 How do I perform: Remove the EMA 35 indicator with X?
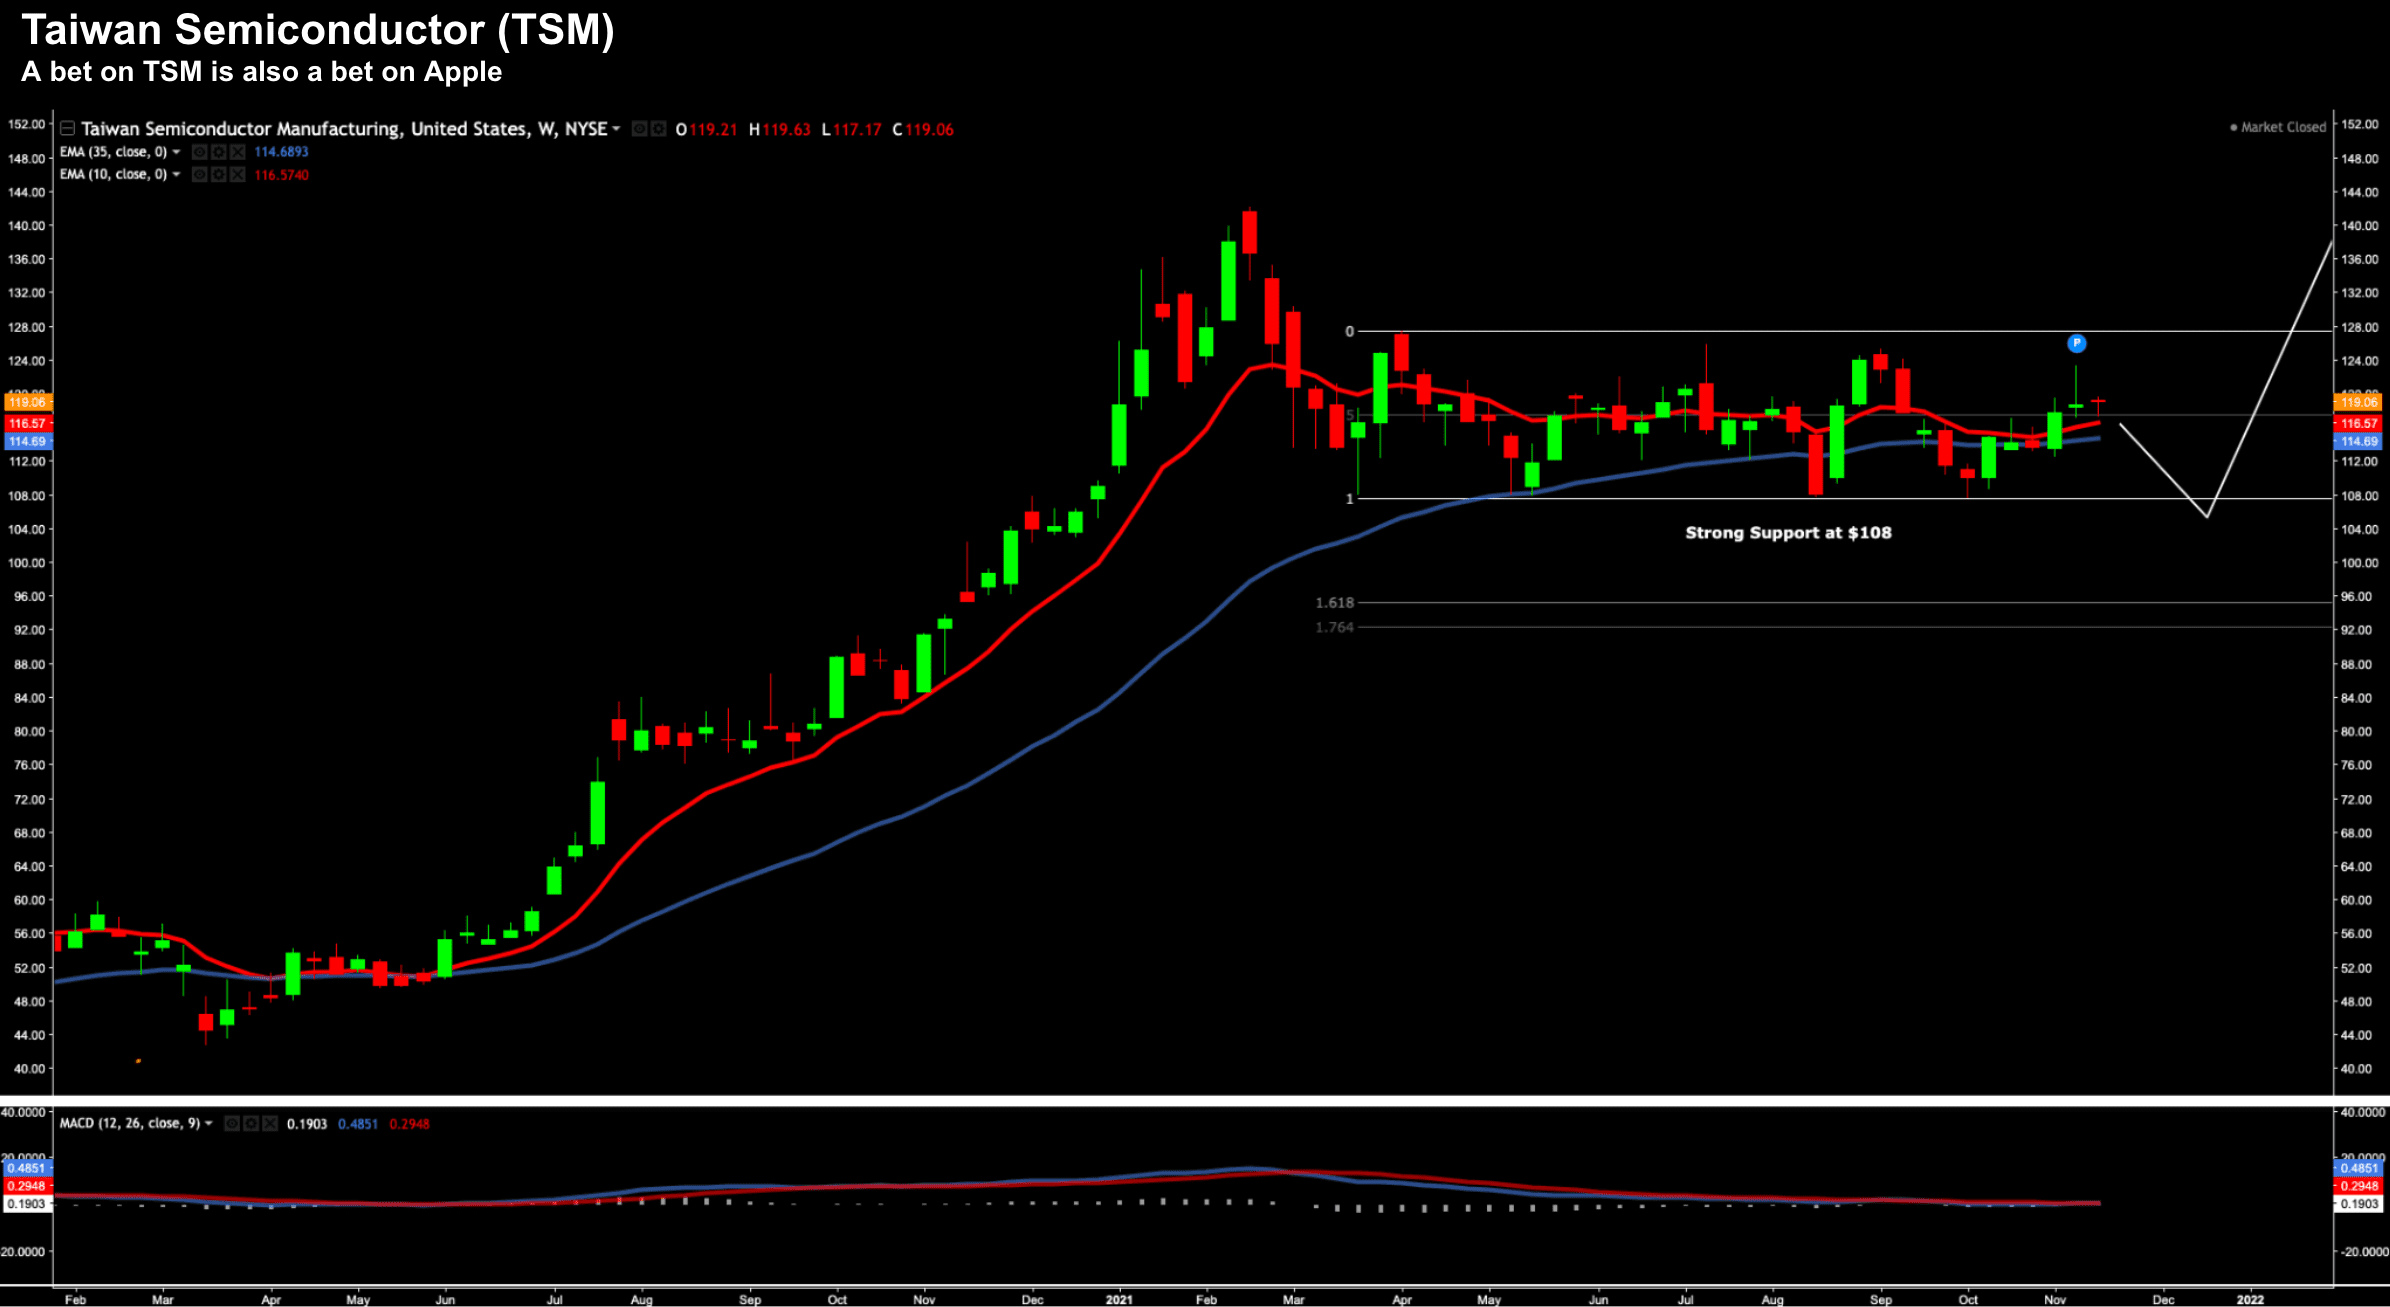tap(237, 152)
